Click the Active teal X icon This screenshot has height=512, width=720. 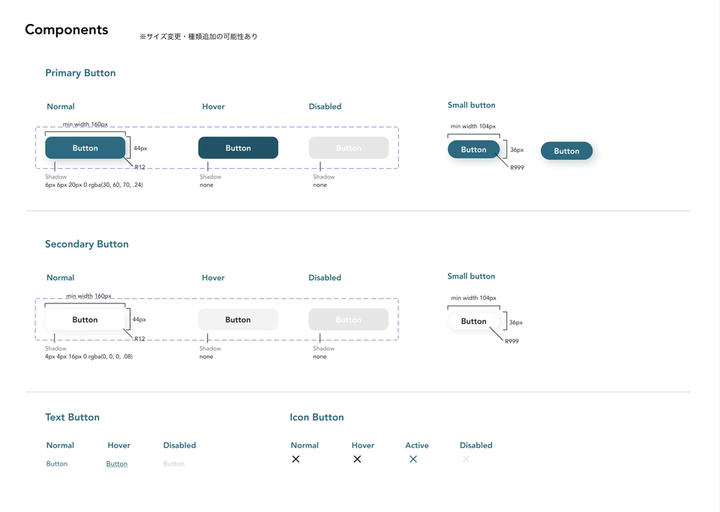pos(413,459)
